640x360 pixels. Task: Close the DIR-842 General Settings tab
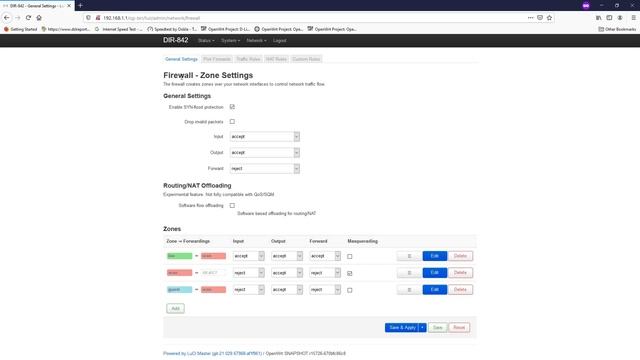[x=69, y=6]
